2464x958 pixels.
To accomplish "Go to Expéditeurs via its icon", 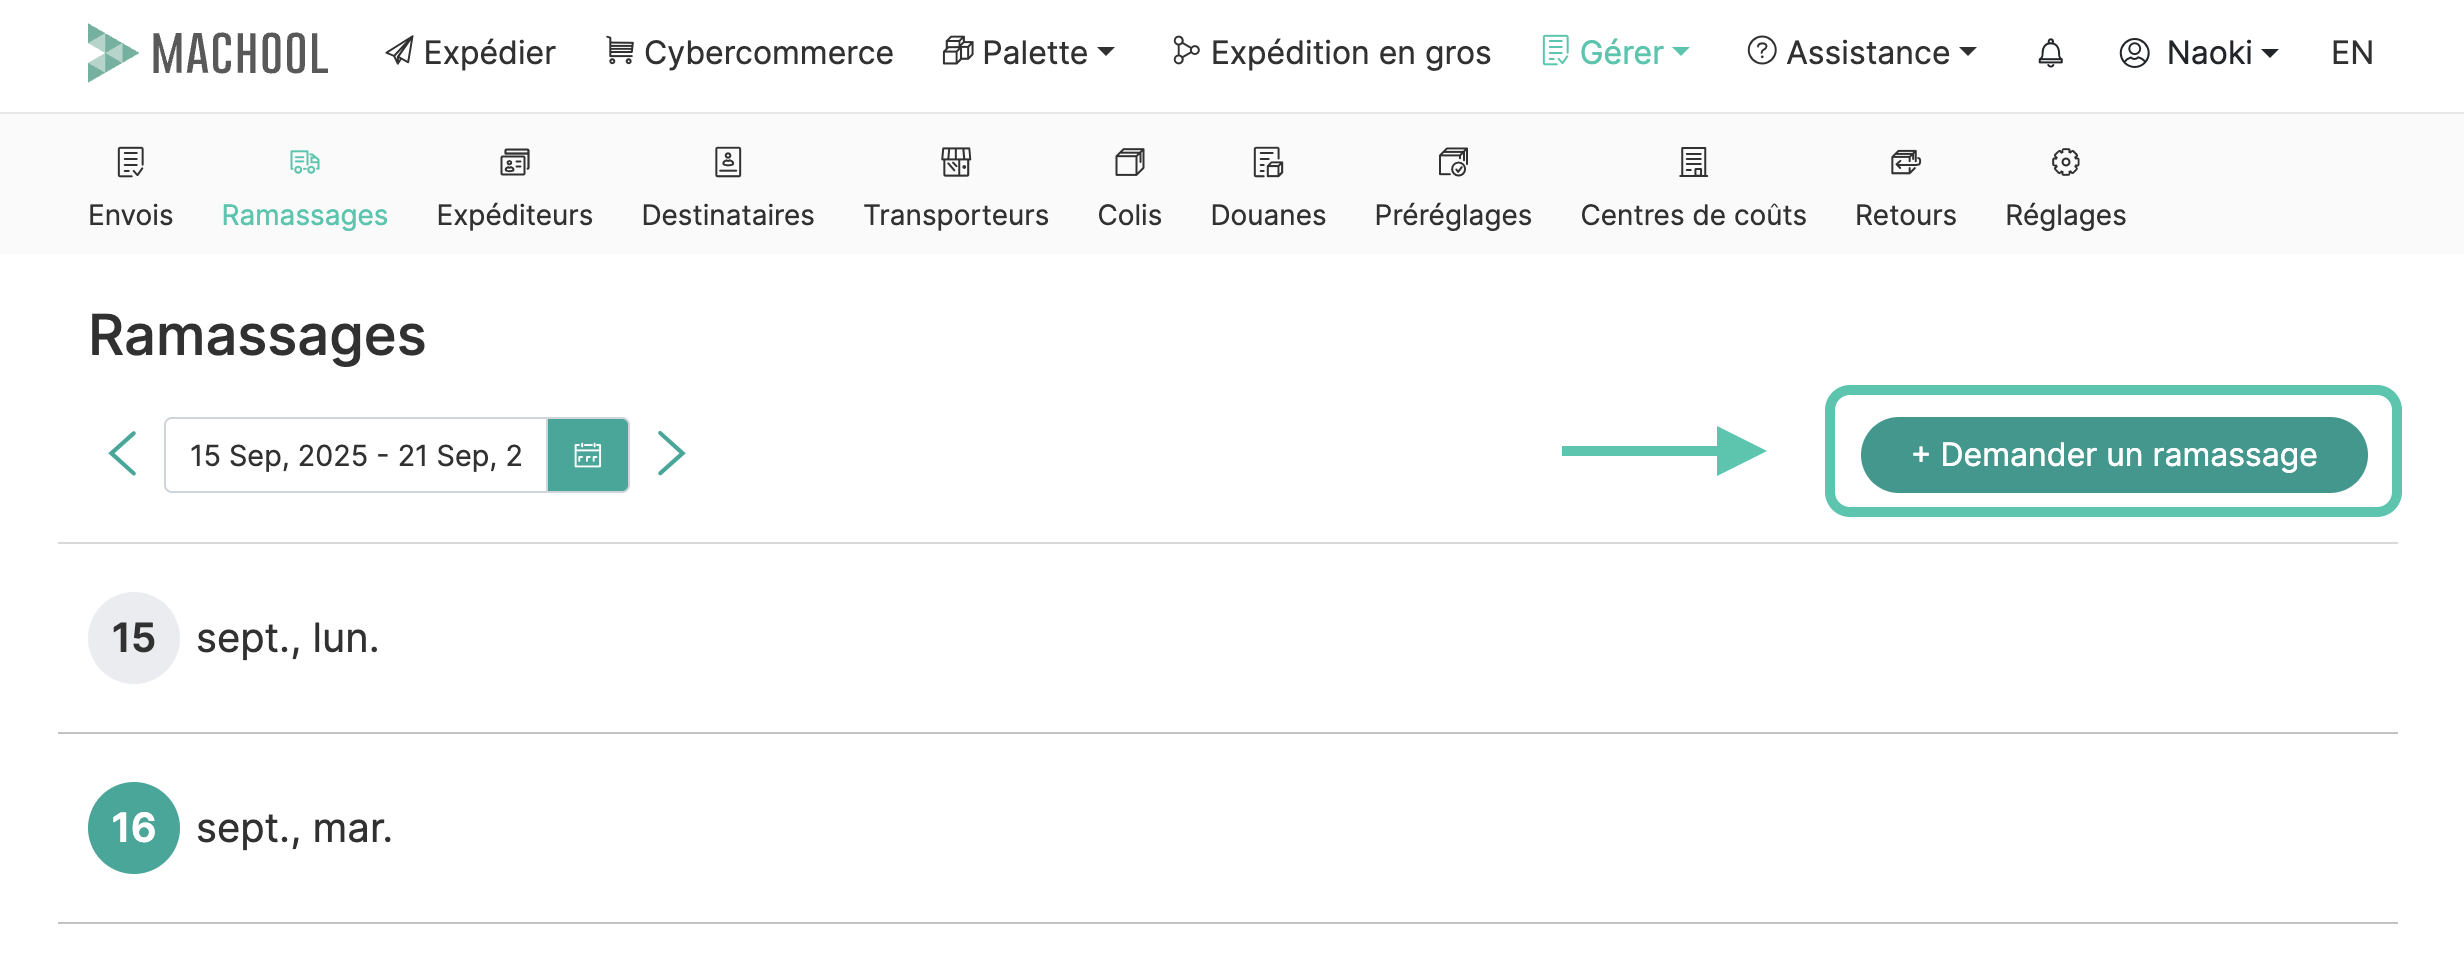I will click(x=514, y=162).
